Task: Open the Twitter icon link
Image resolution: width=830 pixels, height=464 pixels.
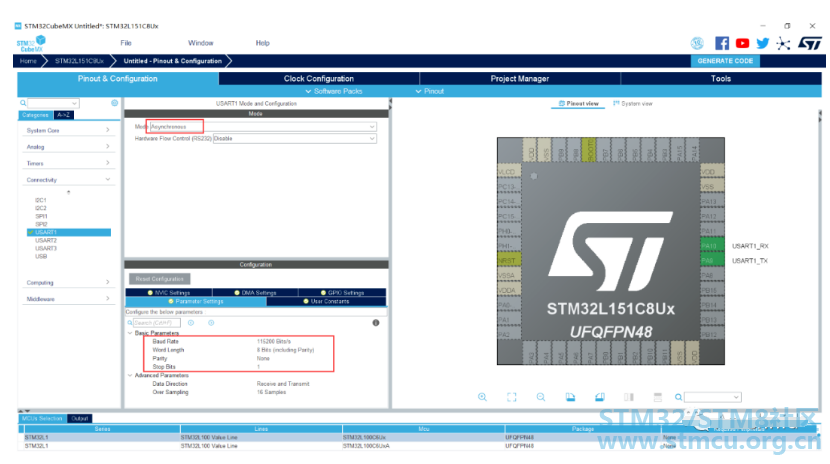Action: pos(762,43)
